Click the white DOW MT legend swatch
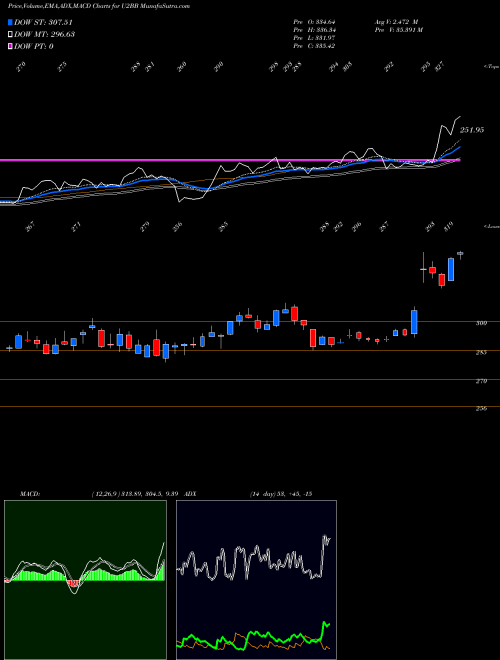500x660 pixels. tap(10, 34)
